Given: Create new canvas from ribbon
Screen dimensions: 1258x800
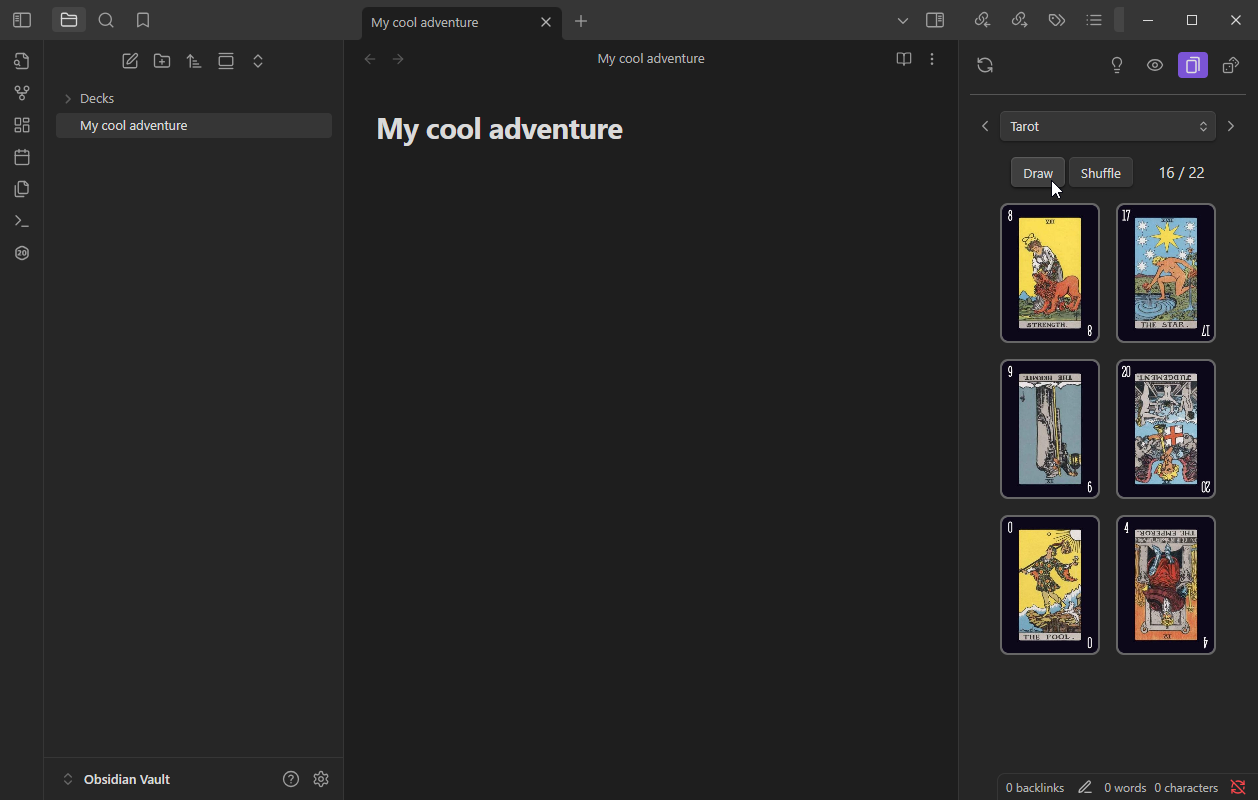Looking at the screenshot, I should pyautogui.click(x=22, y=125).
